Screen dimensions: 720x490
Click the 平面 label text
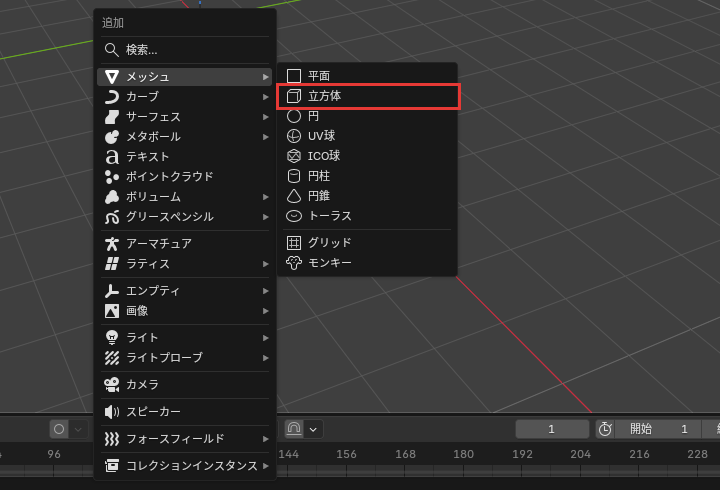click(x=319, y=76)
